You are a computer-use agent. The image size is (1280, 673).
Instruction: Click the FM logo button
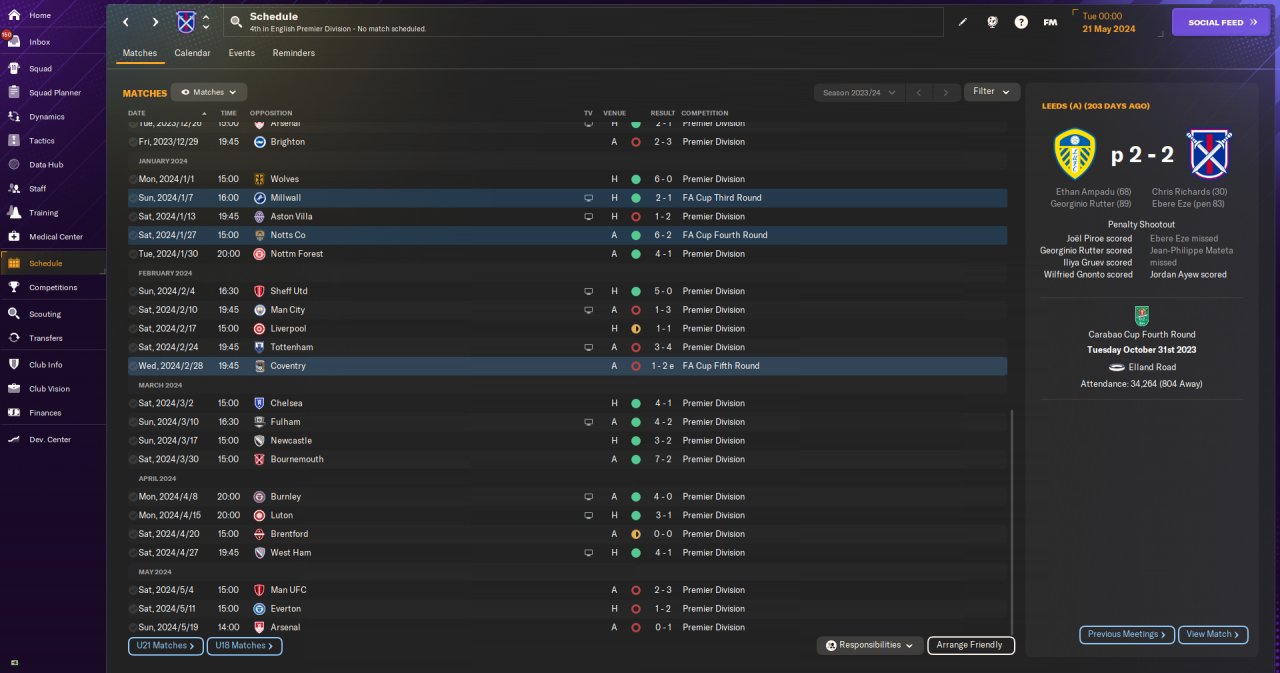(x=1050, y=22)
